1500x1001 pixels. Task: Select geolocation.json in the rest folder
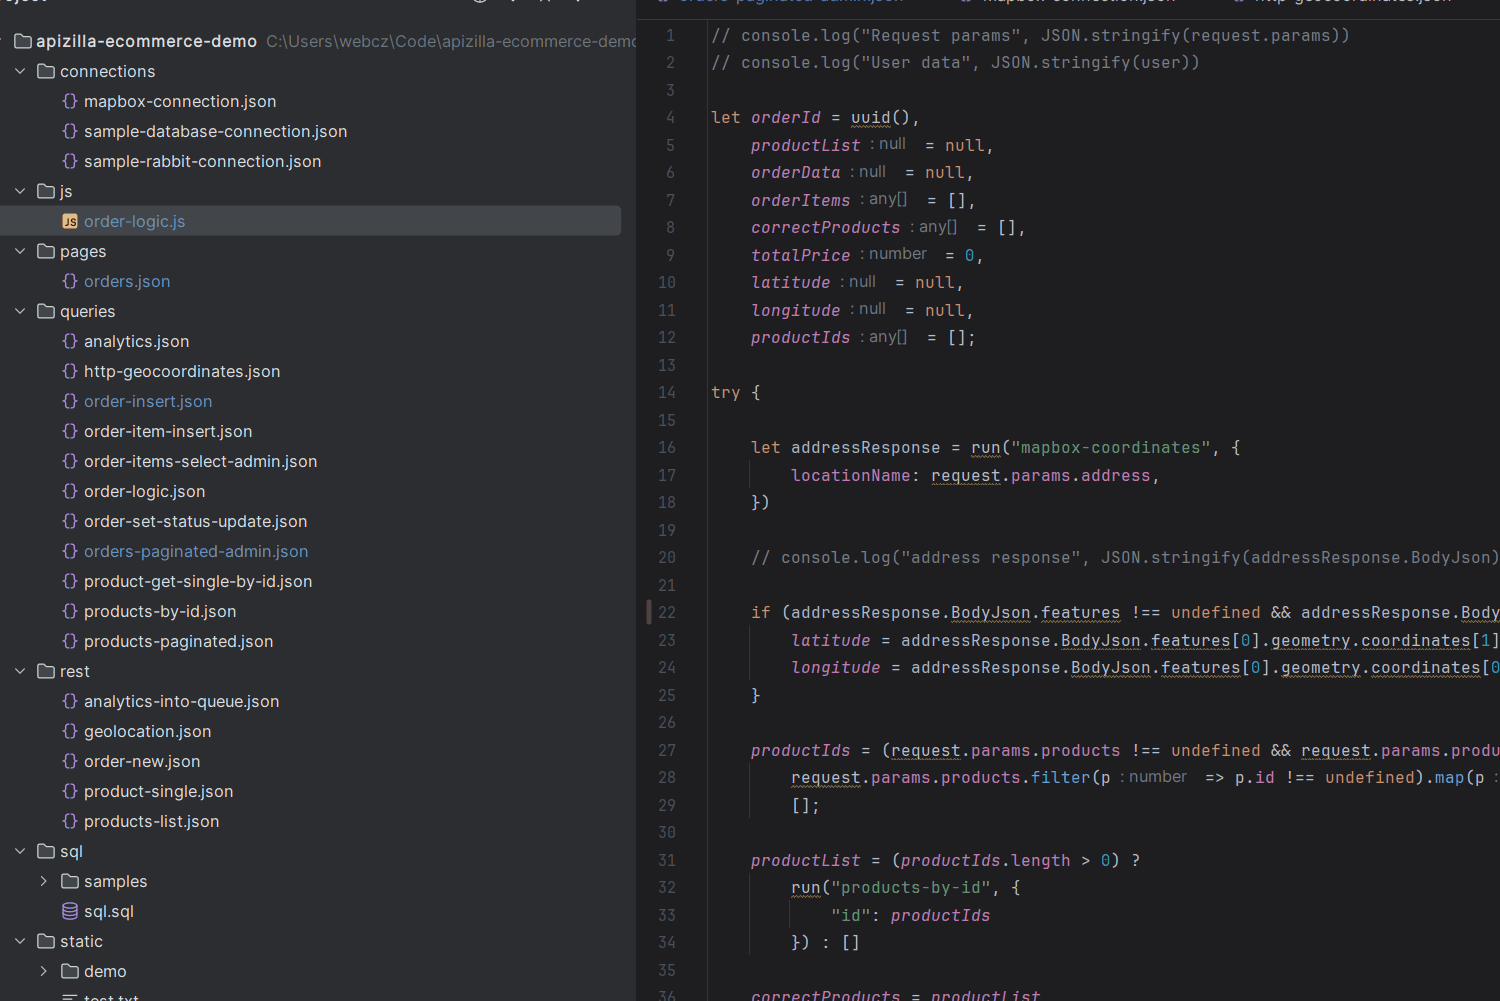tap(147, 731)
